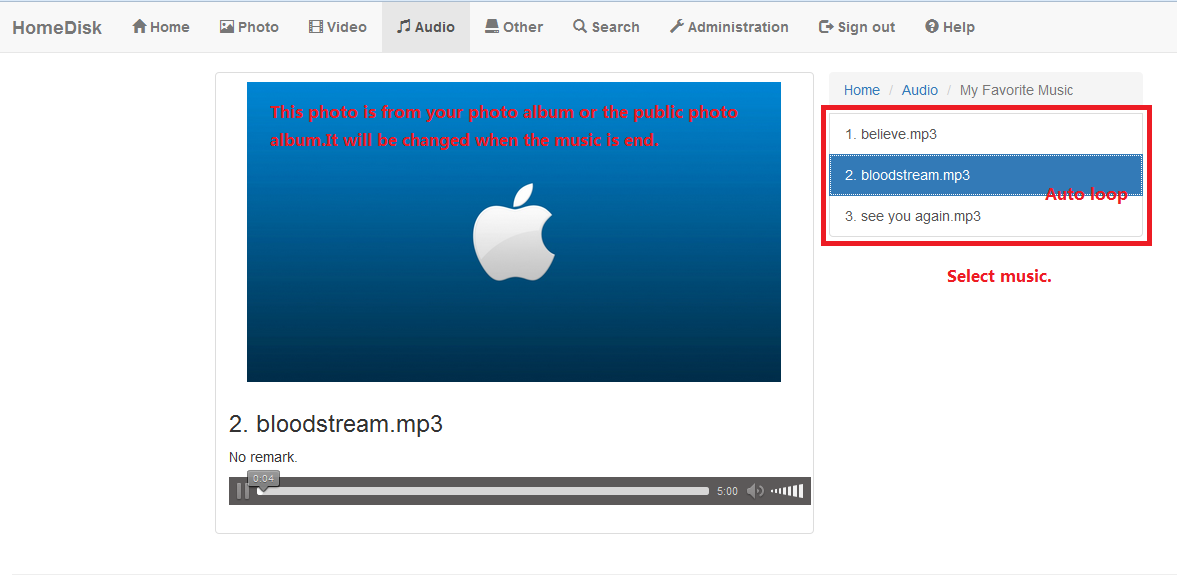Click the Audio breadcrumb link
Screen dimensions: 1177x579
(x=920, y=90)
